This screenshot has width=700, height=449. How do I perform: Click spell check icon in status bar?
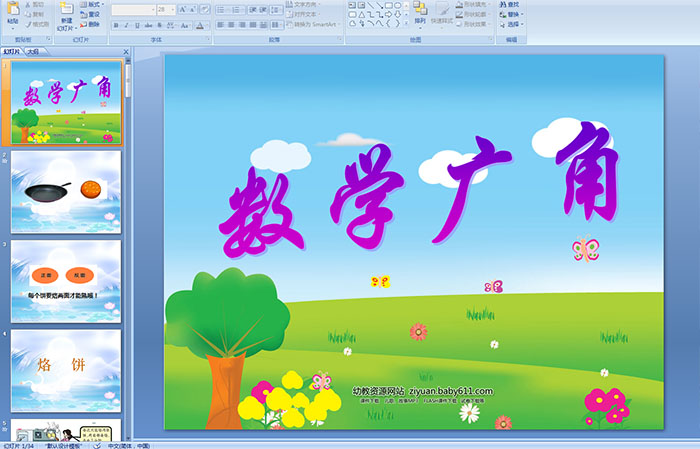point(97,446)
